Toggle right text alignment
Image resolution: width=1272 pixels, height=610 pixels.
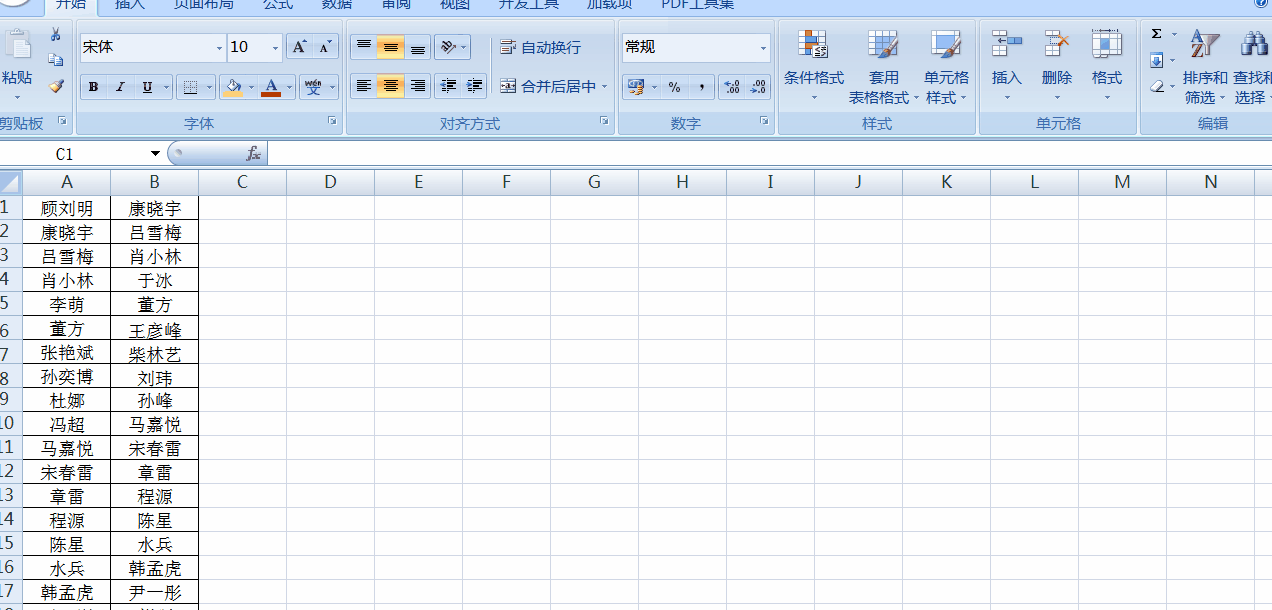[418, 86]
